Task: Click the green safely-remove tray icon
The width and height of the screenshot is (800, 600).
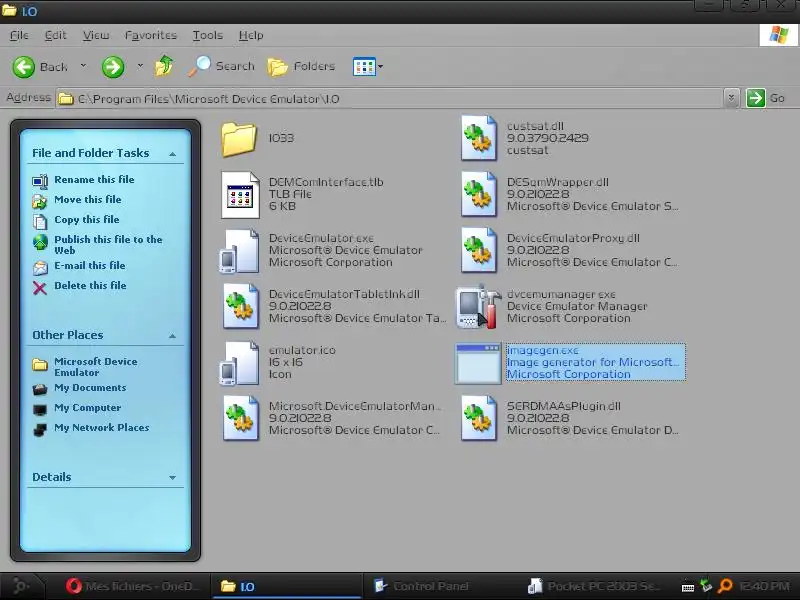Action: pos(706,586)
